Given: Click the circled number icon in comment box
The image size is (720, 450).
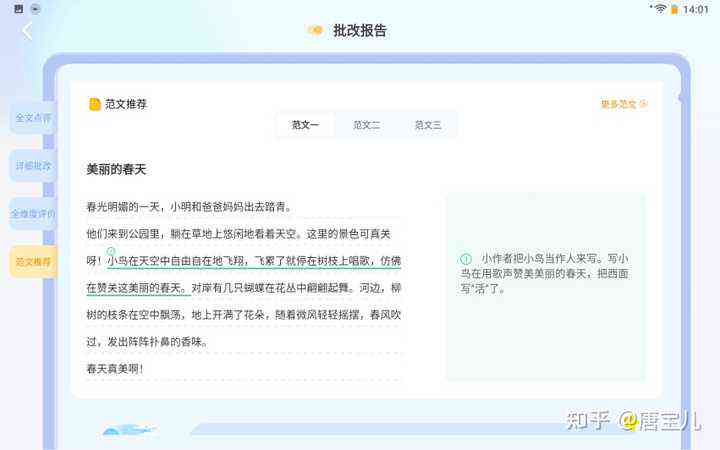Looking at the screenshot, I should point(466,259).
